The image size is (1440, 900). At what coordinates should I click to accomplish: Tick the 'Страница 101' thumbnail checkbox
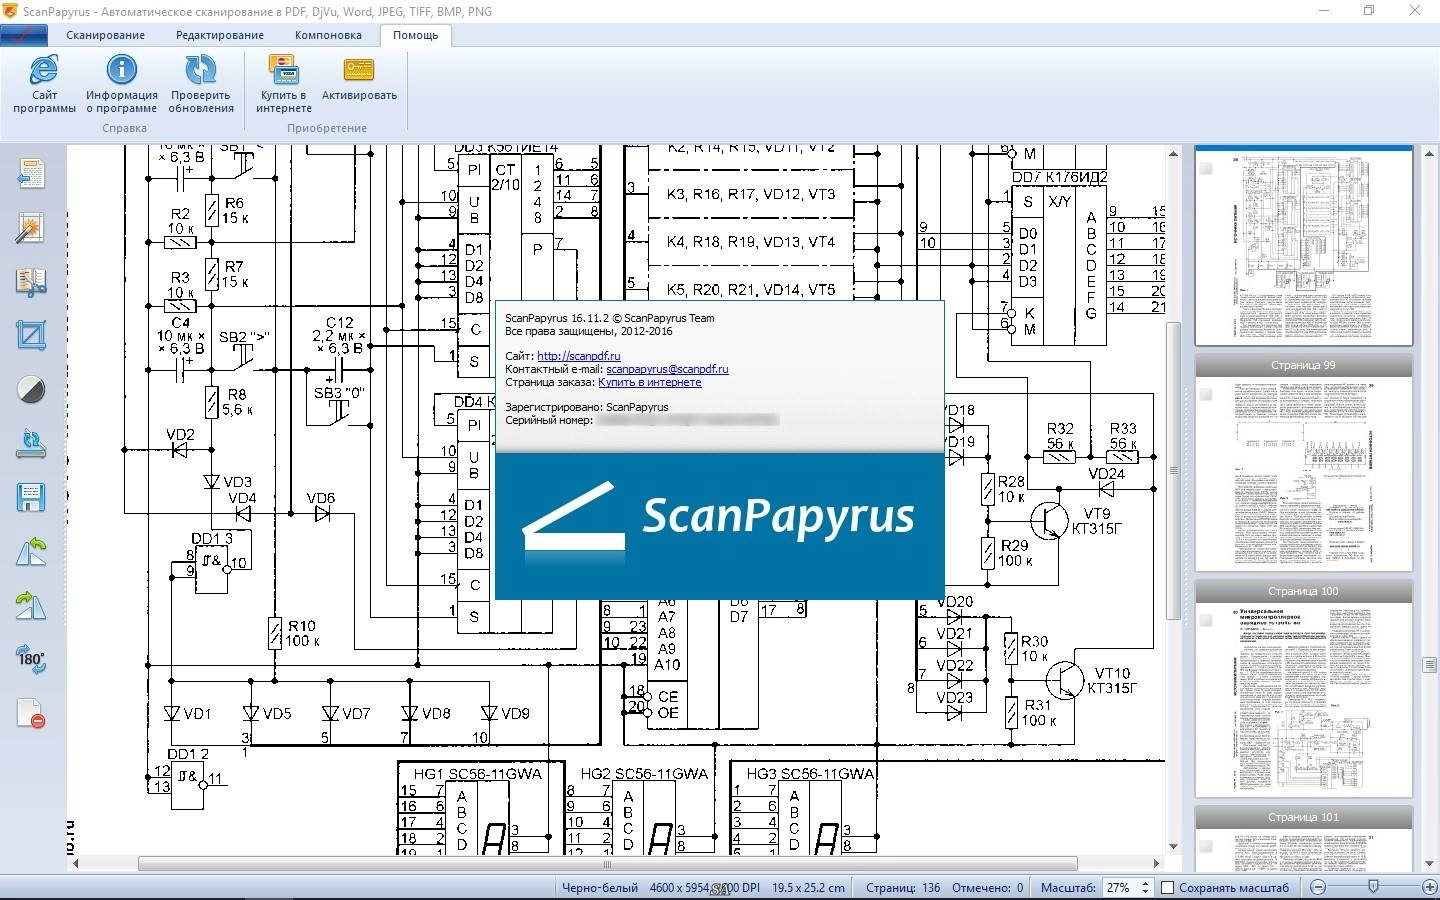point(1206,846)
